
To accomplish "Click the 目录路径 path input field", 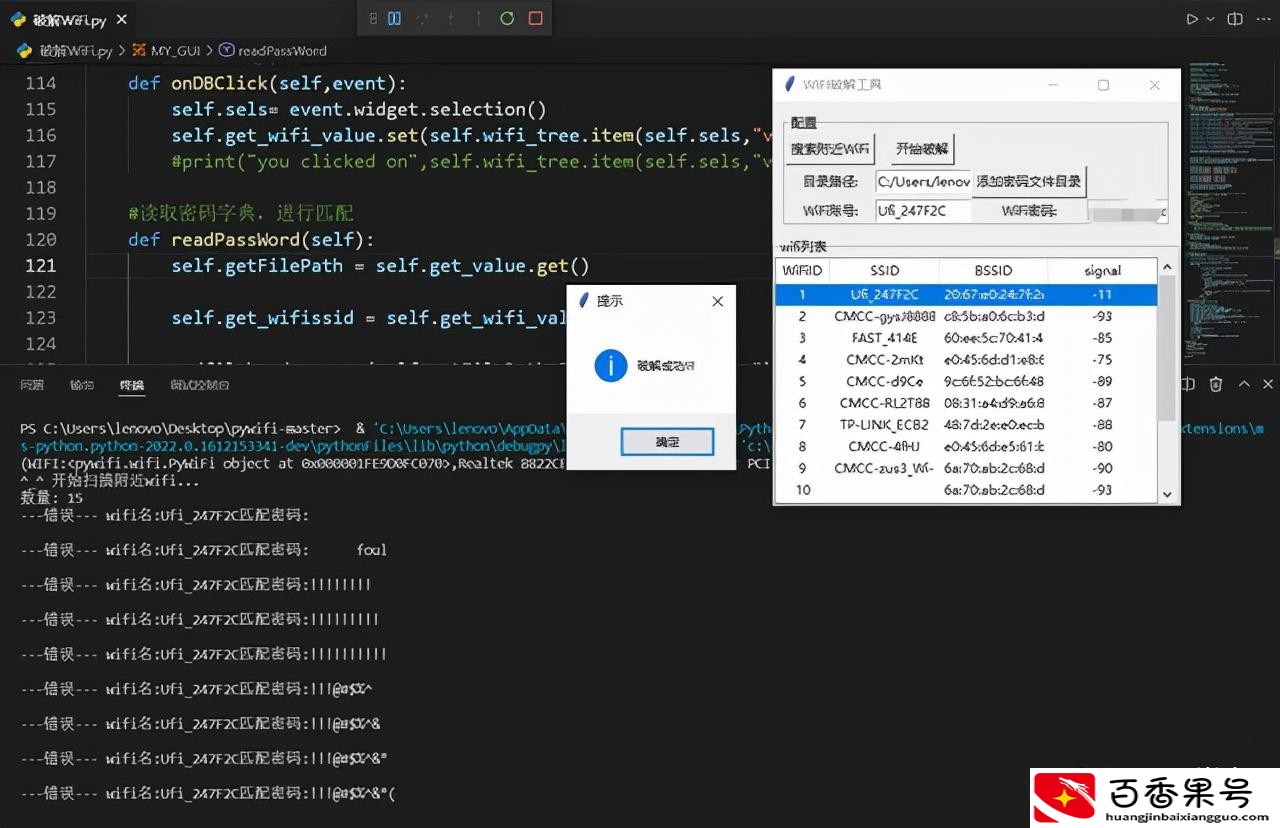I will click(x=923, y=181).
